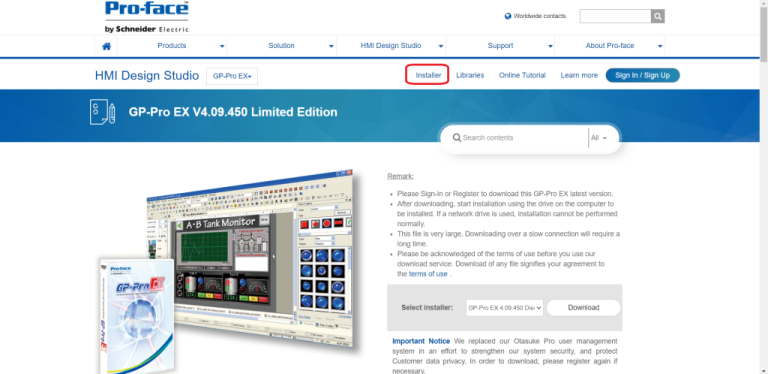The height and width of the screenshot is (374, 768).
Task: Open the HMI Design Studio nav menu
Action: [391, 46]
